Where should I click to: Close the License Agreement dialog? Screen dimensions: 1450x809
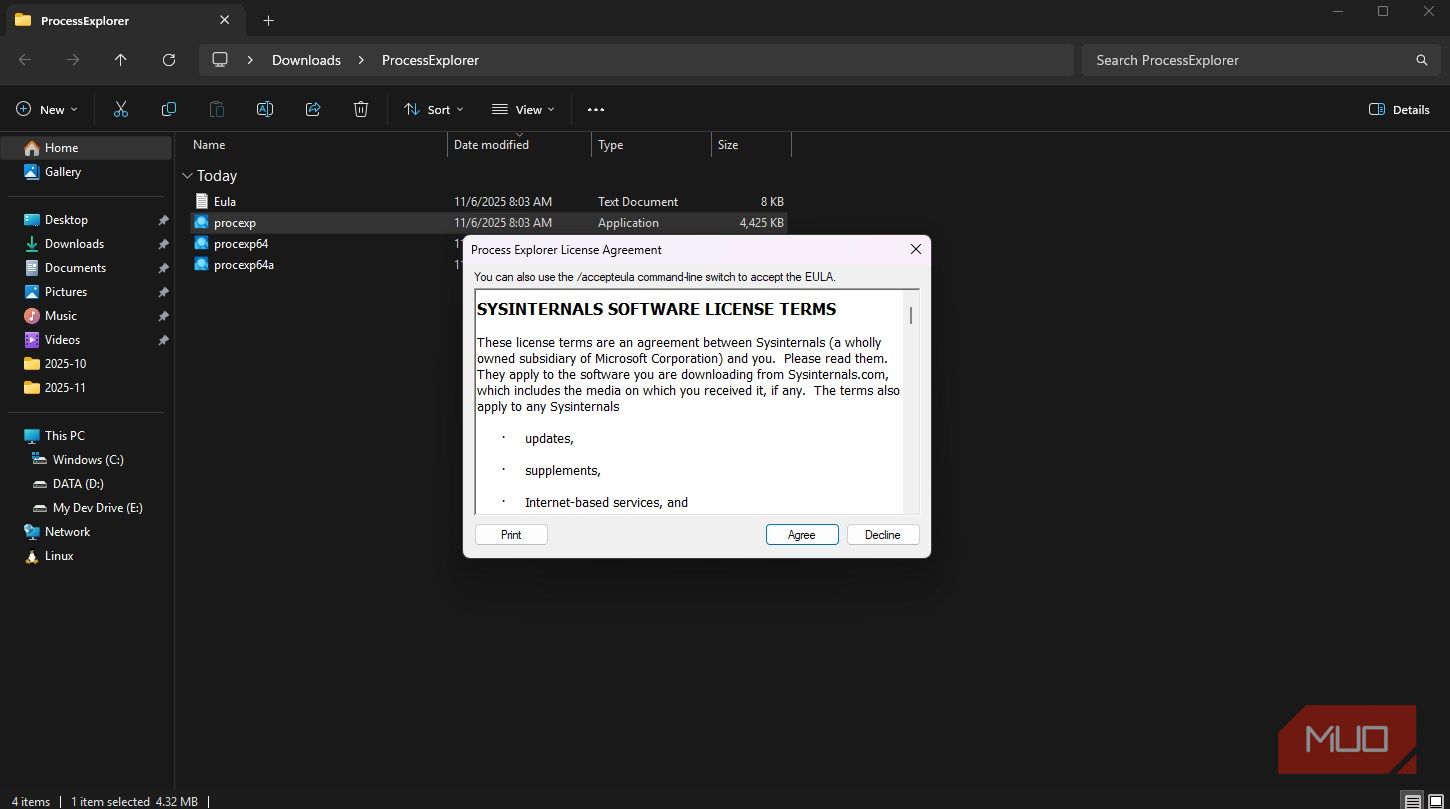pos(915,249)
